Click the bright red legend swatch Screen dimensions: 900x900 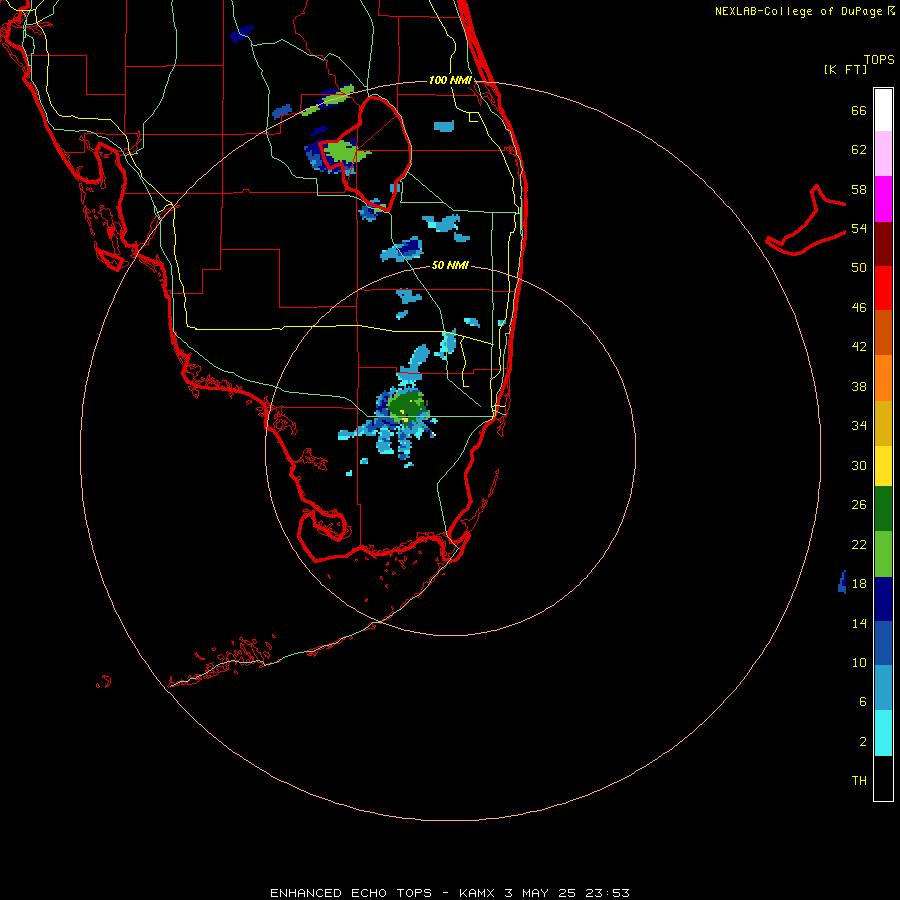tap(883, 288)
